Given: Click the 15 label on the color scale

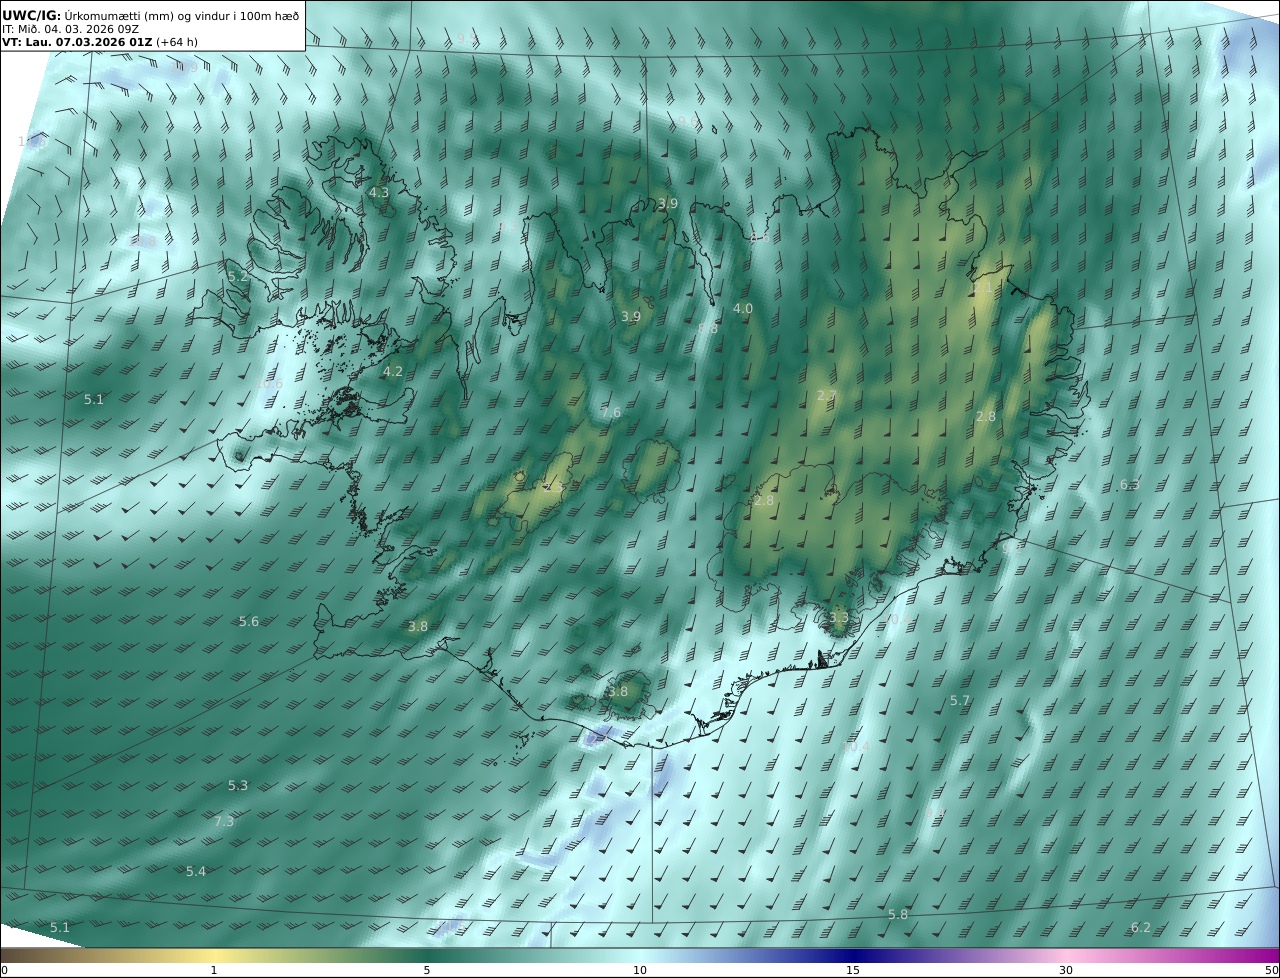Looking at the screenshot, I should click(853, 970).
